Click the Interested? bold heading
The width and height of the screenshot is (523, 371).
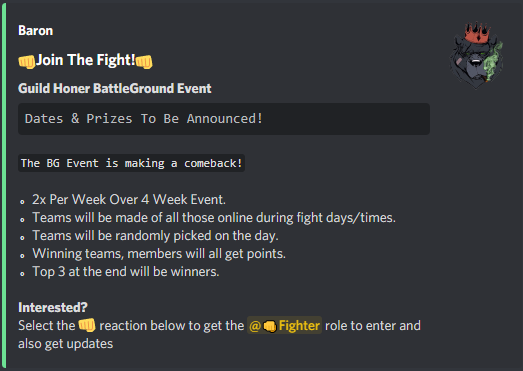(x=53, y=307)
